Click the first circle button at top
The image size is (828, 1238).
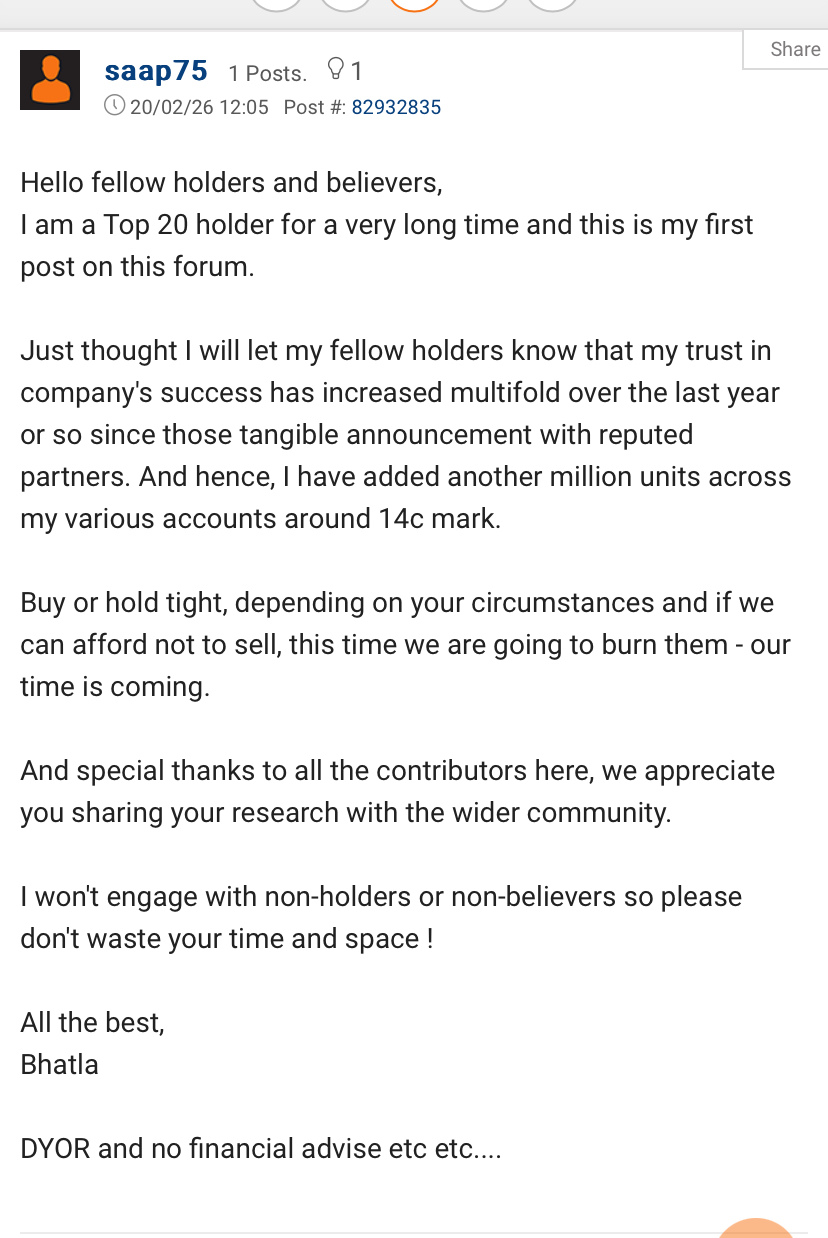[x=276, y=4]
